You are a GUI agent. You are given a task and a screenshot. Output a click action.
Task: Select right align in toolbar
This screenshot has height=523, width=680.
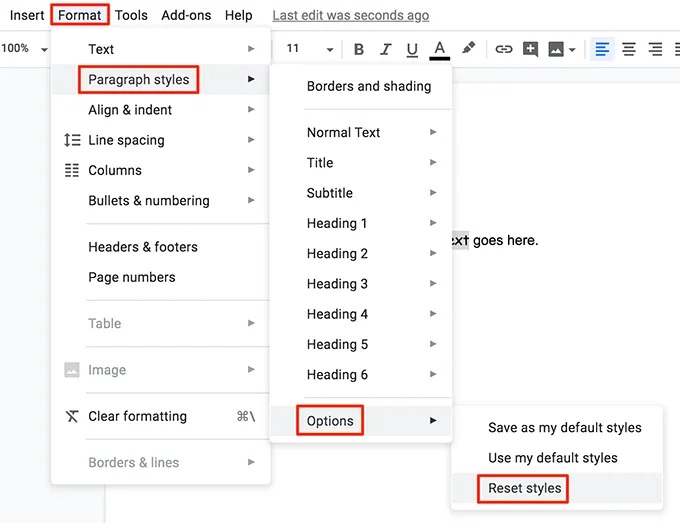[x=655, y=49]
